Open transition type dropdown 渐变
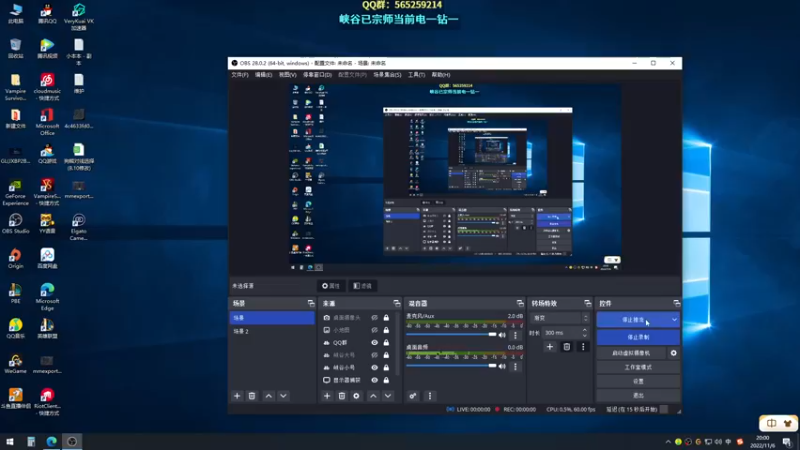Screen dimensions: 800x450 coord(560,318)
